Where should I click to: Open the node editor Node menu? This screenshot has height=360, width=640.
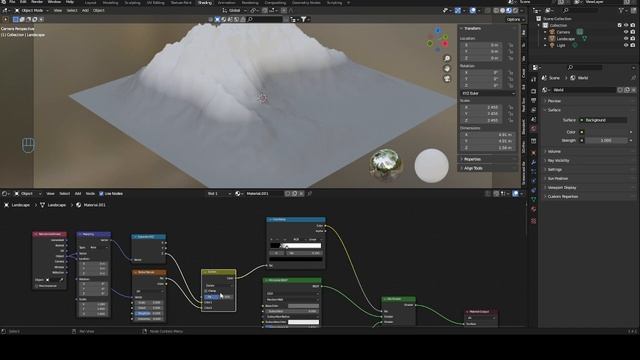click(90, 193)
